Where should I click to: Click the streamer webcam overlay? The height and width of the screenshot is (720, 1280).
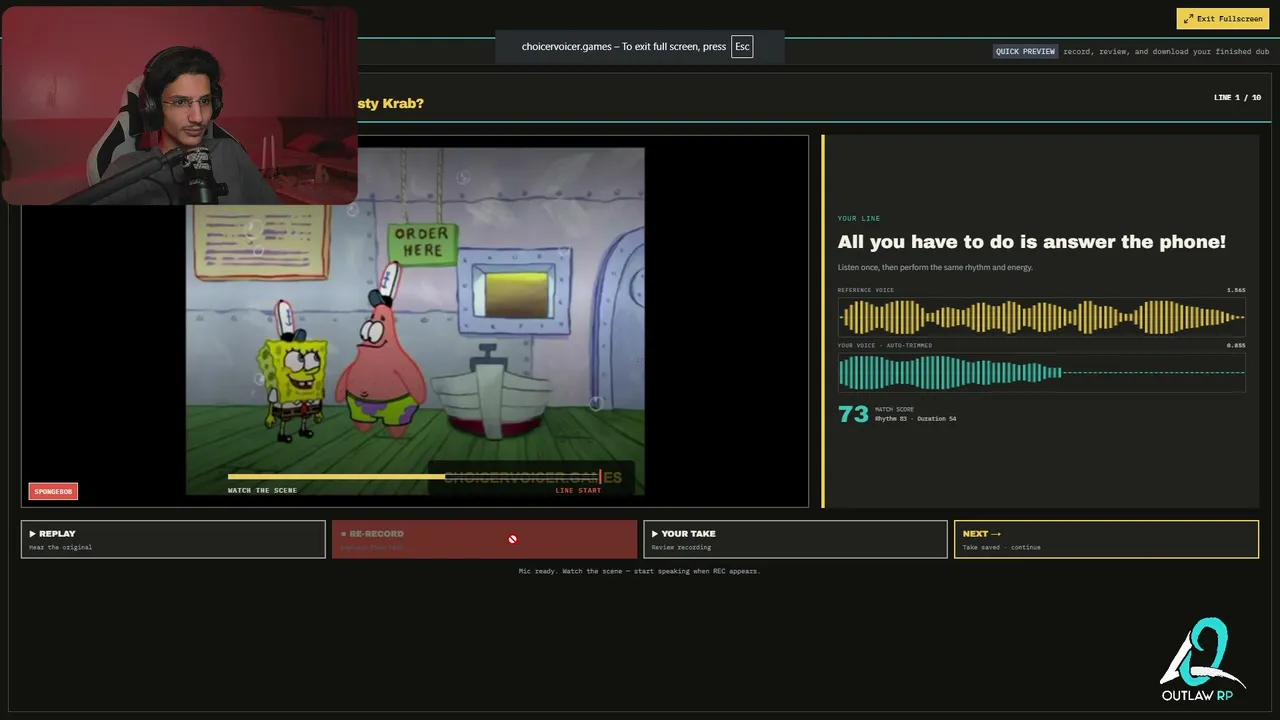click(180, 105)
